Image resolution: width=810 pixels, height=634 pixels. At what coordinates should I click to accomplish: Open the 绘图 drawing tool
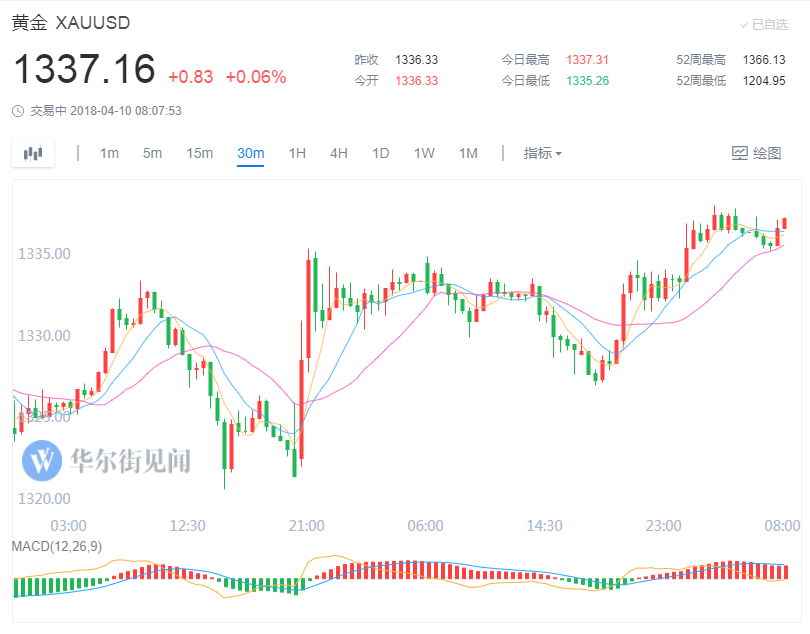pyautogui.click(x=756, y=153)
